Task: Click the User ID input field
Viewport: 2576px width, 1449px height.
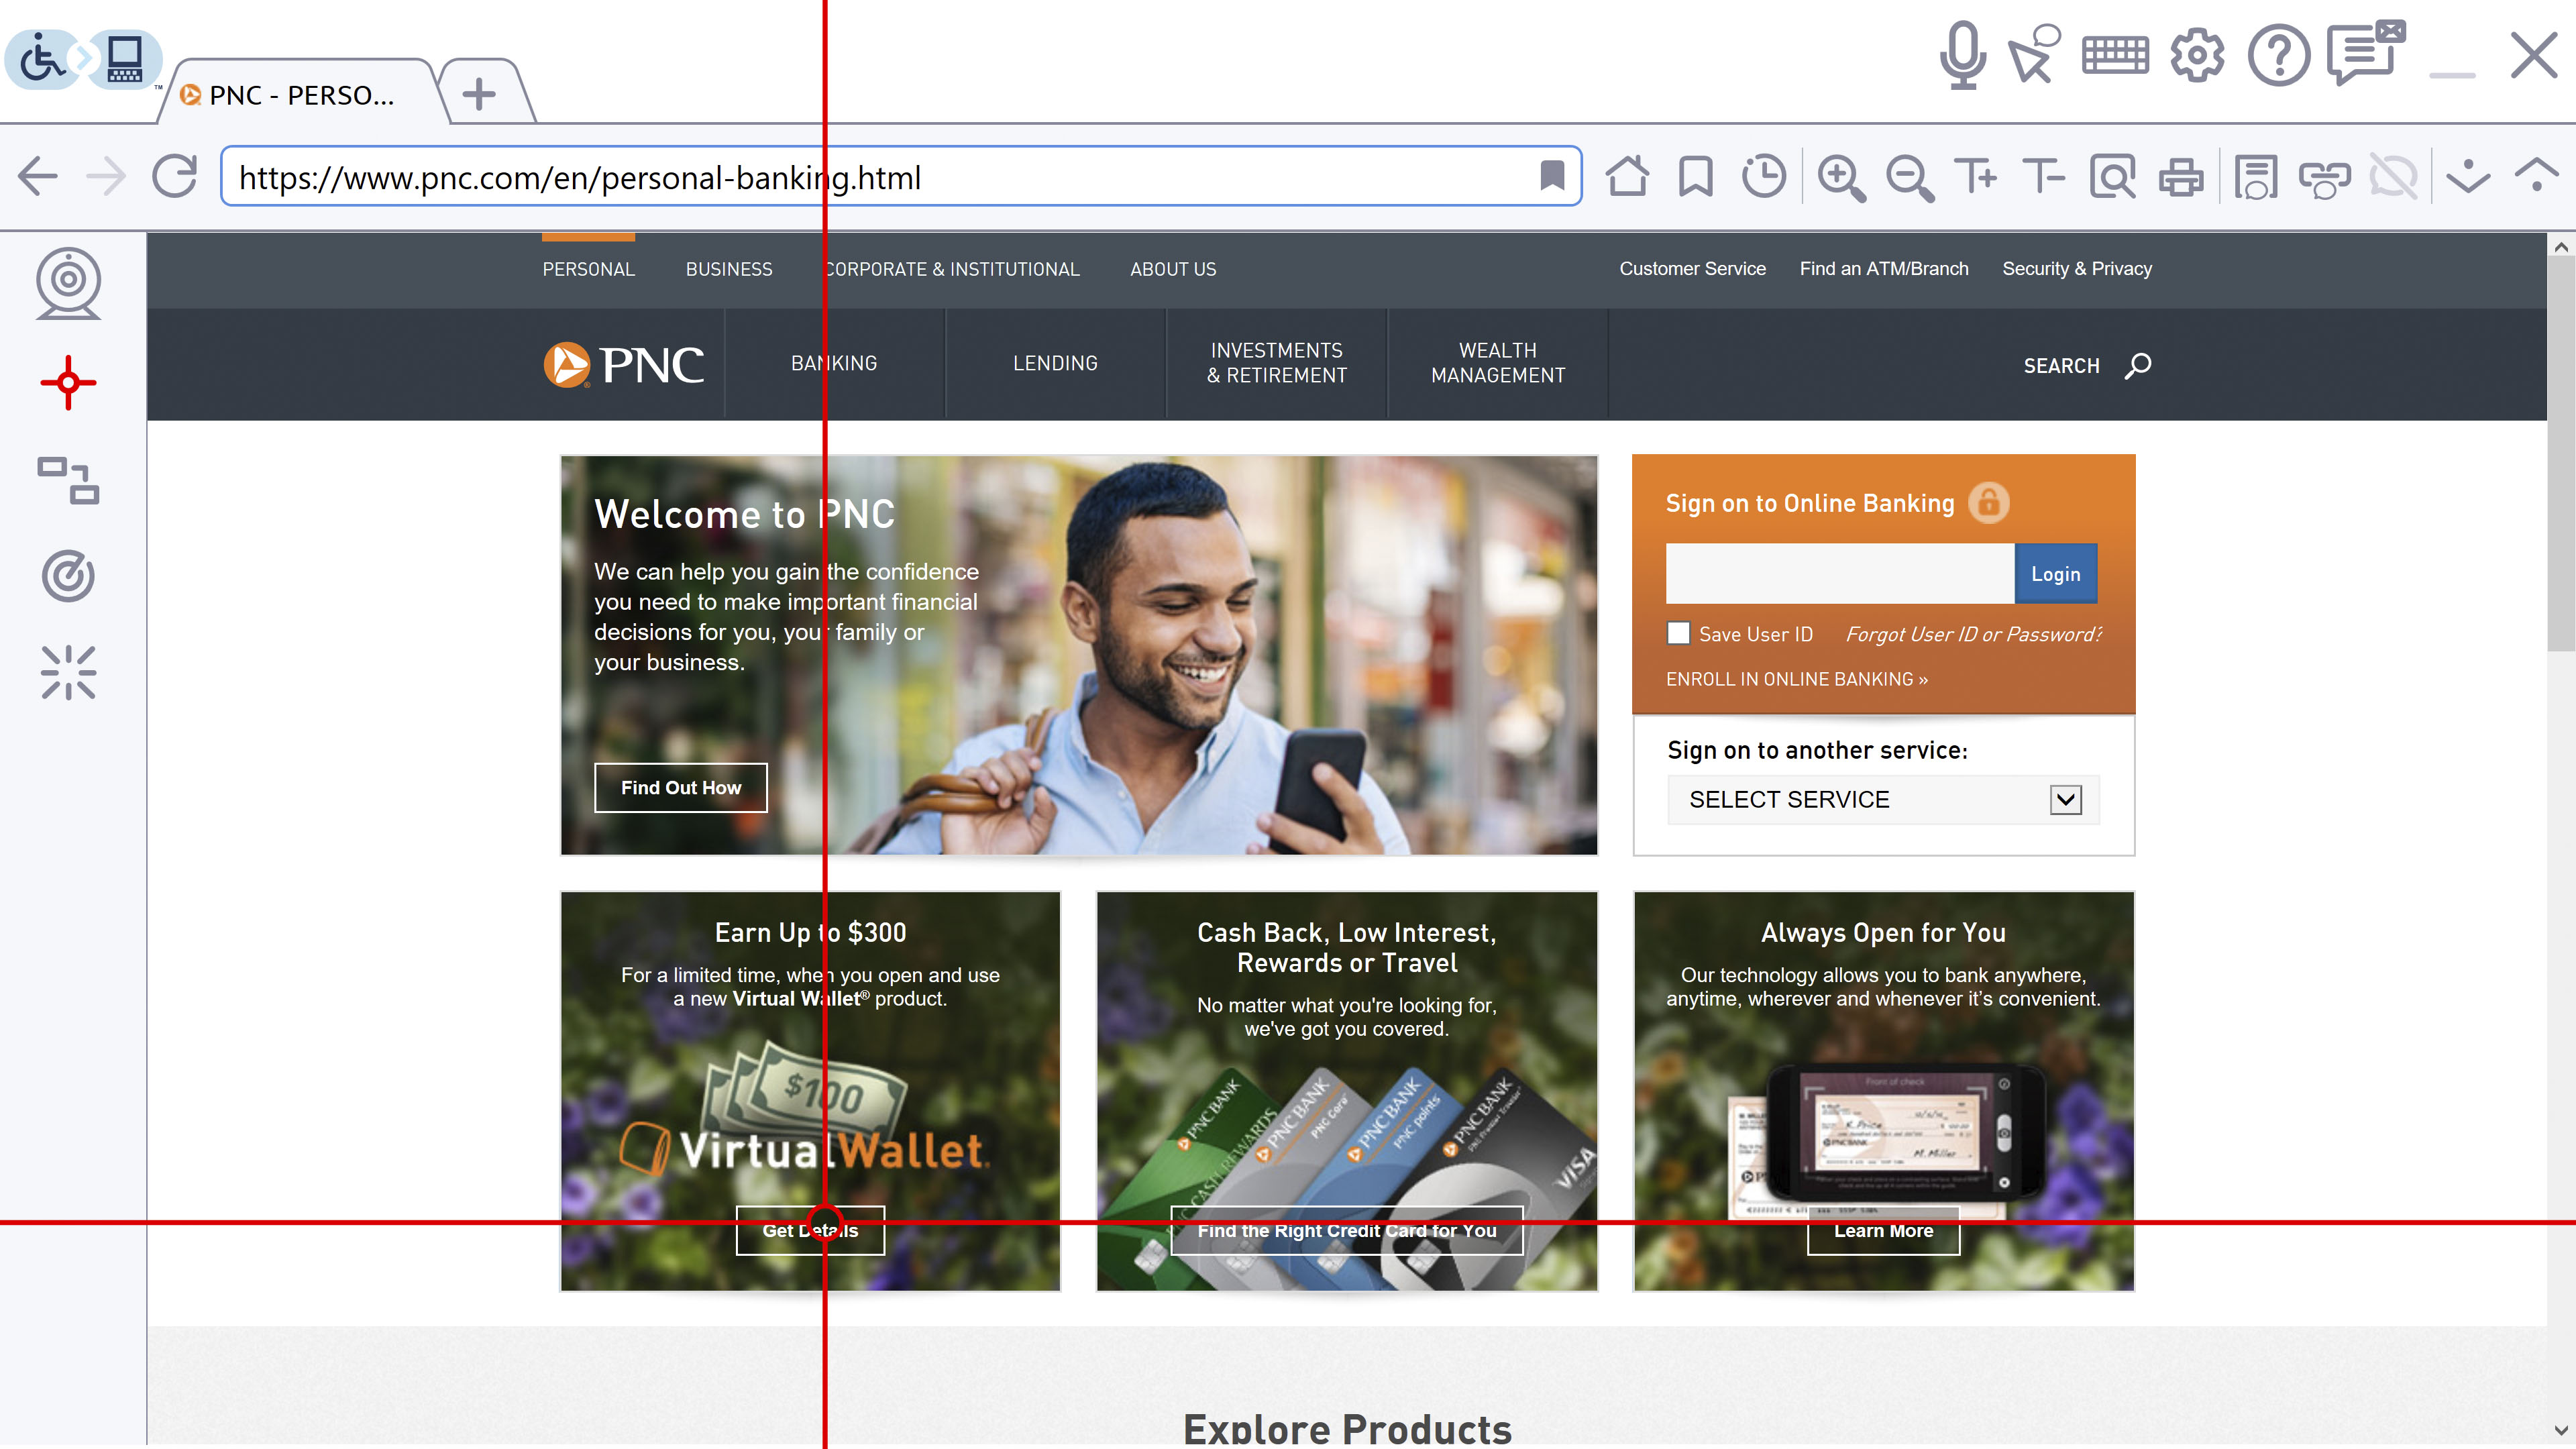Action: point(1840,574)
